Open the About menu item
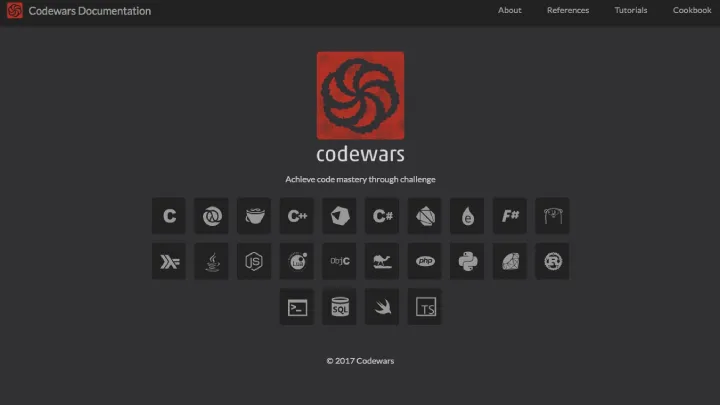Viewport: 720px width, 405px height. [x=510, y=10]
